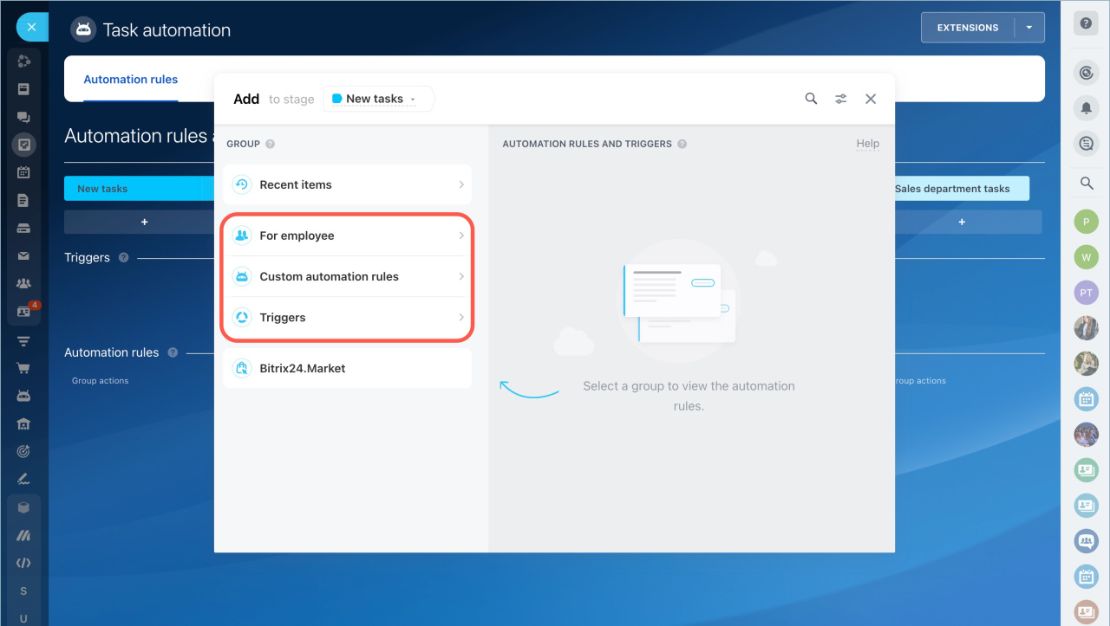The height and width of the screenshot is (626, 1110).
Task: Click the EXTENSIONS button
Action: [x=968, y=28]
